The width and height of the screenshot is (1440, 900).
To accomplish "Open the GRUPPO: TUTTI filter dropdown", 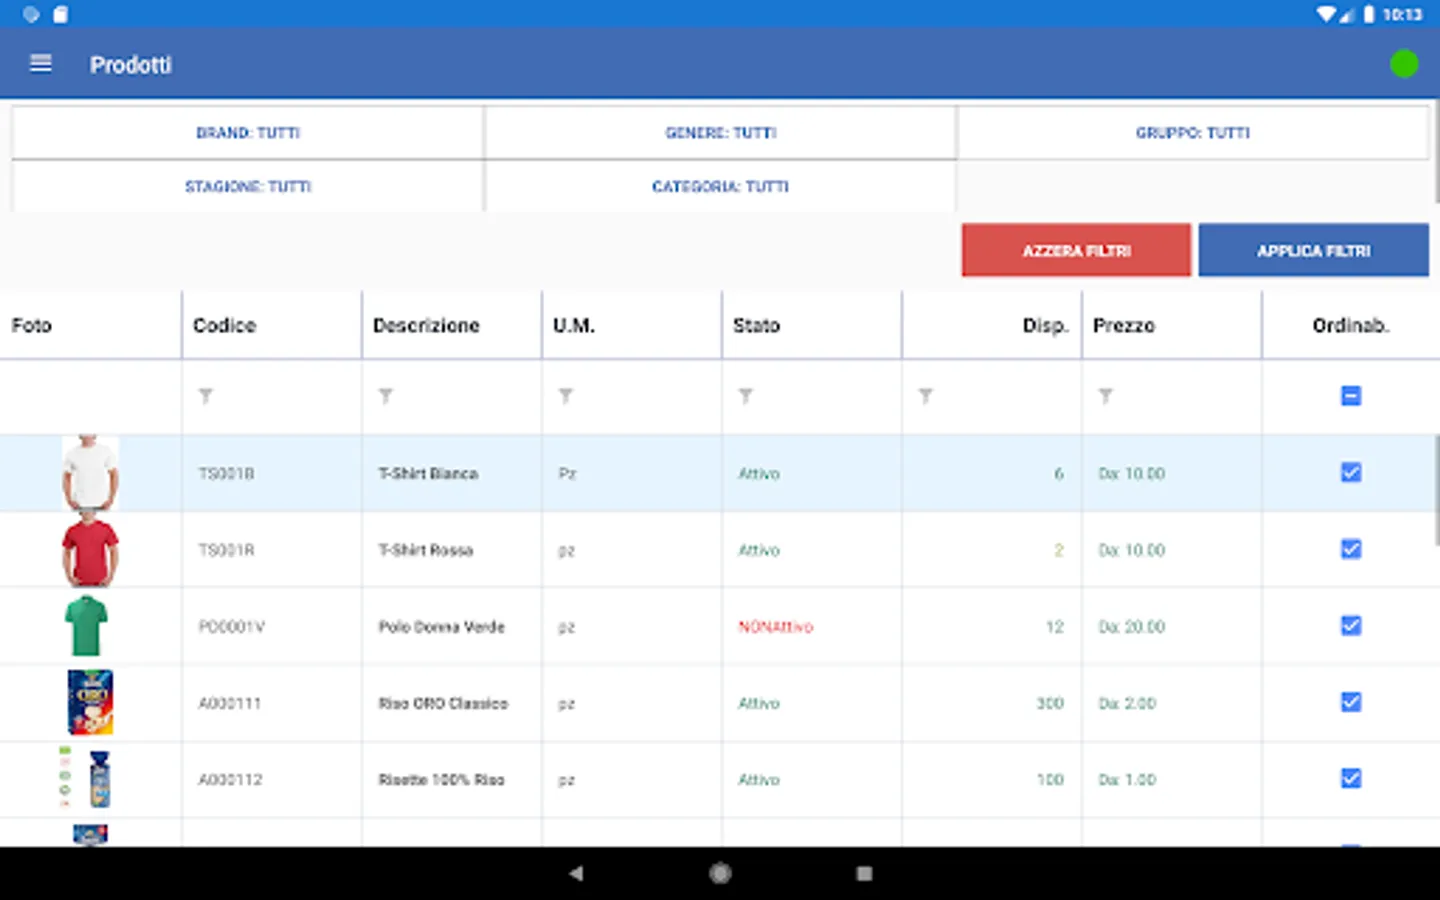I will pos(1193,133).
